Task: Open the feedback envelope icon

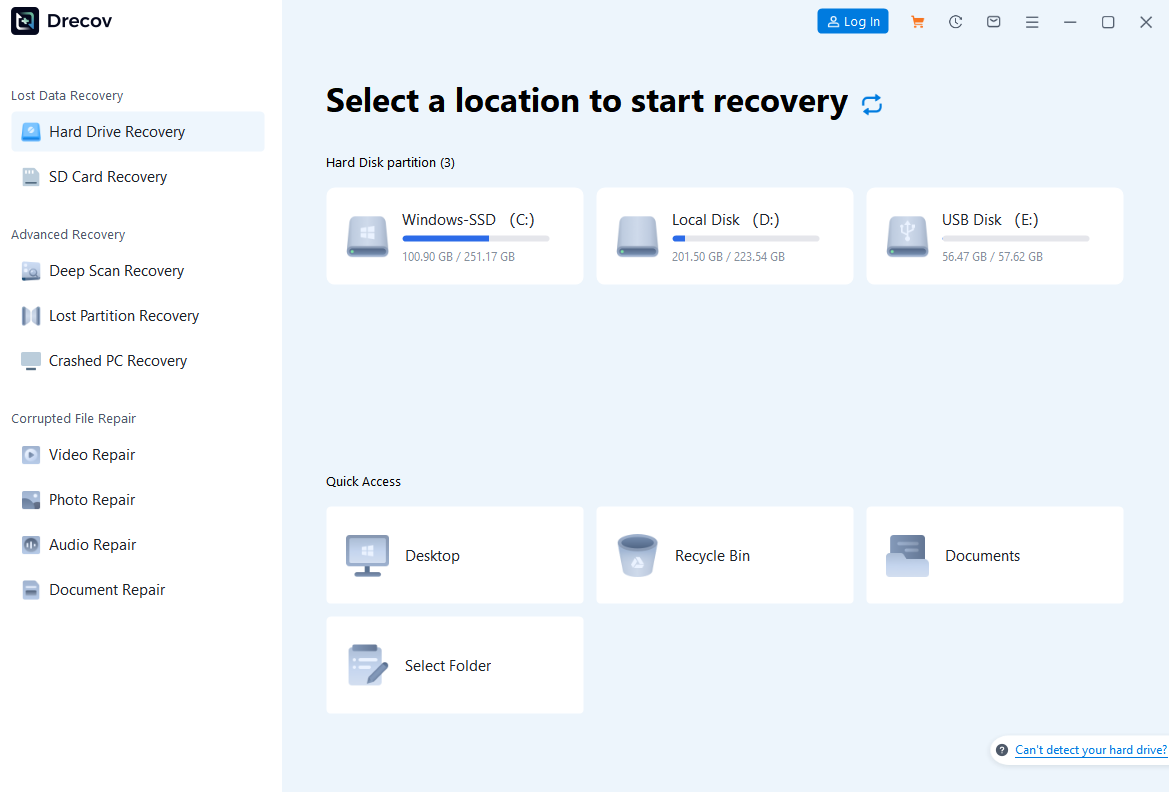Action: (993, 21)
